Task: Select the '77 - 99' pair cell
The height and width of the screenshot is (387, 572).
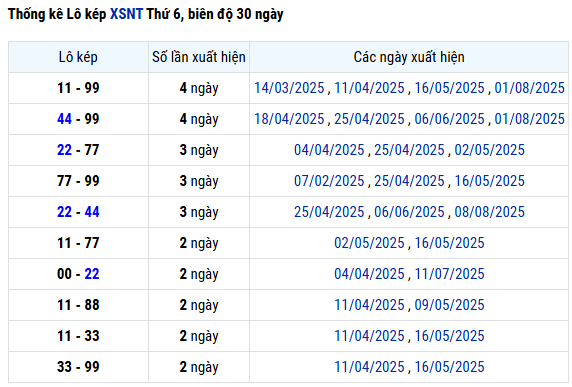Action: point(78,181)
